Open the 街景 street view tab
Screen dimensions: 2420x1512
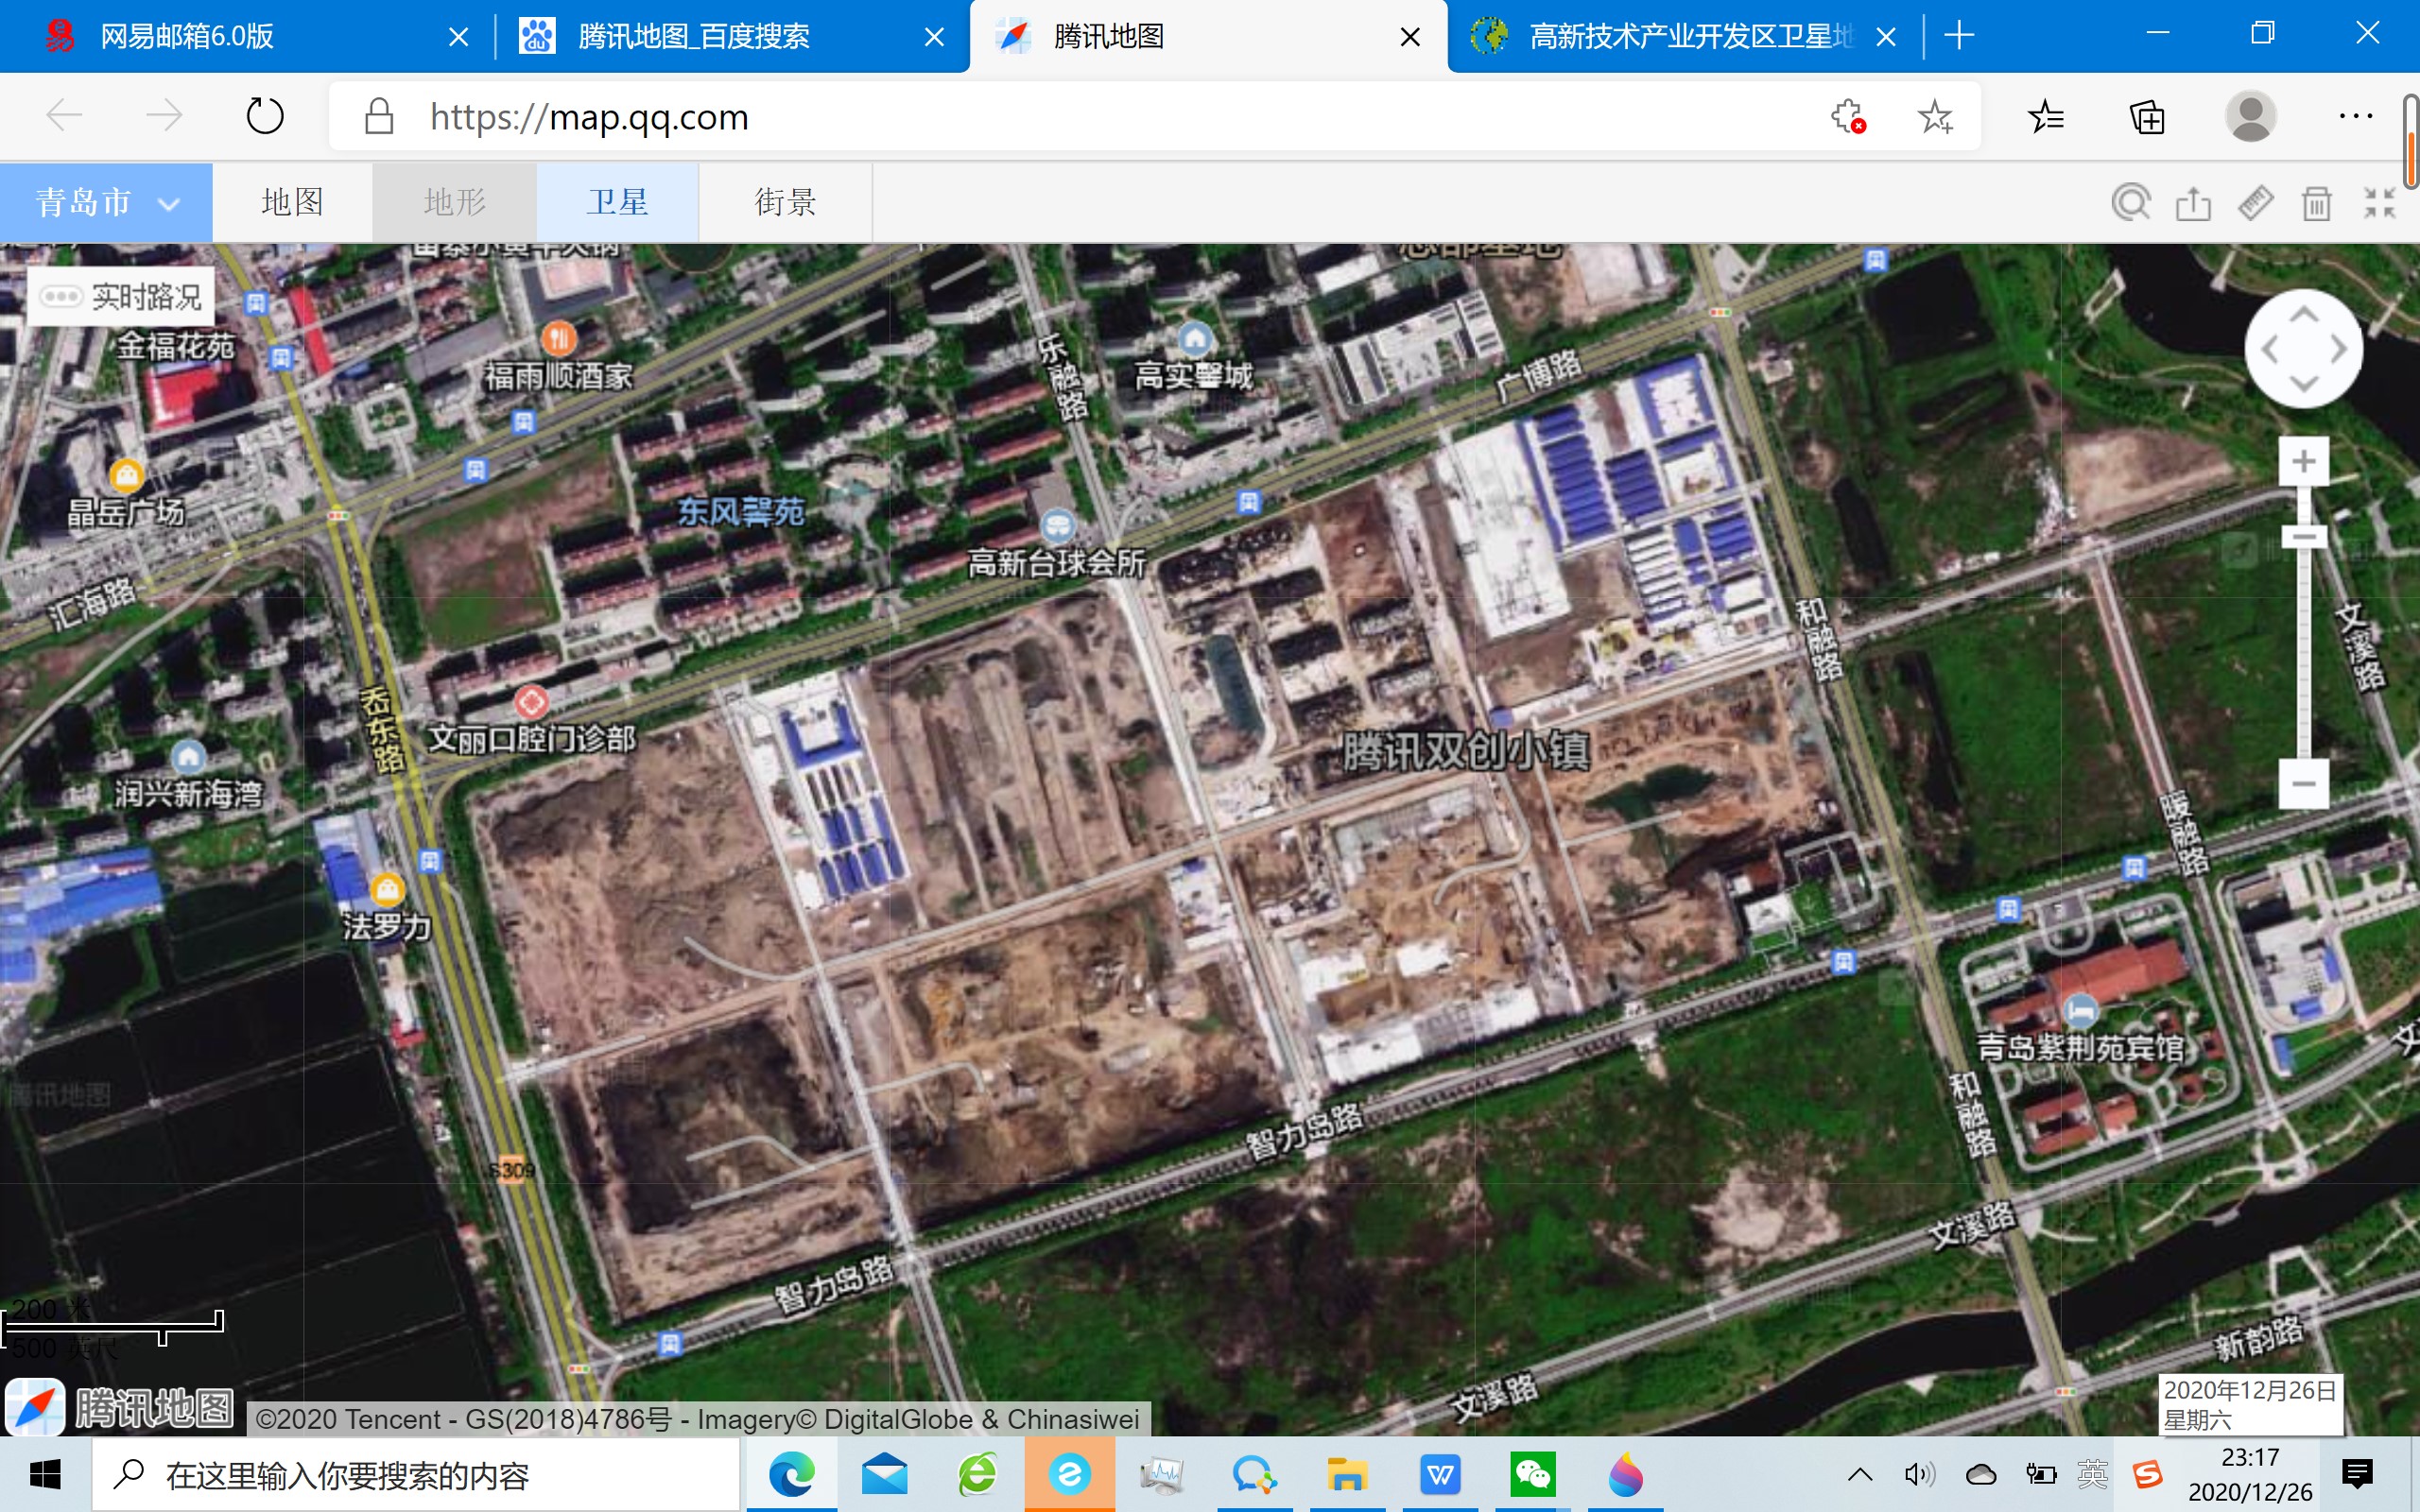(786, 202)
